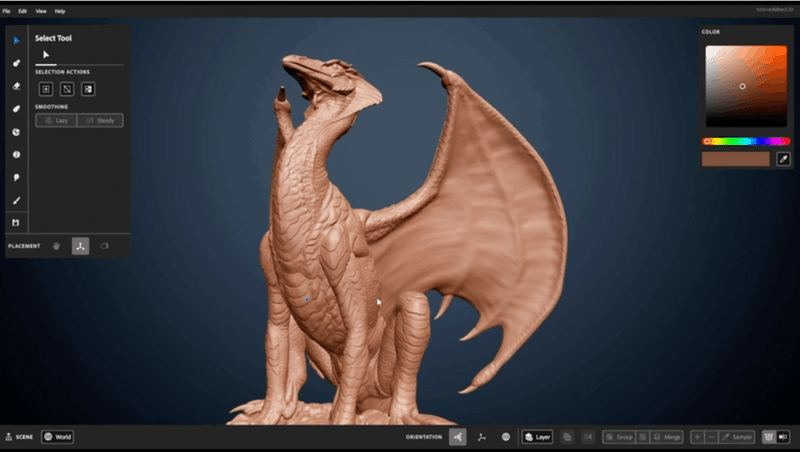
Task: Click the last icon in bottom bar
Action: tap(783, 437)
